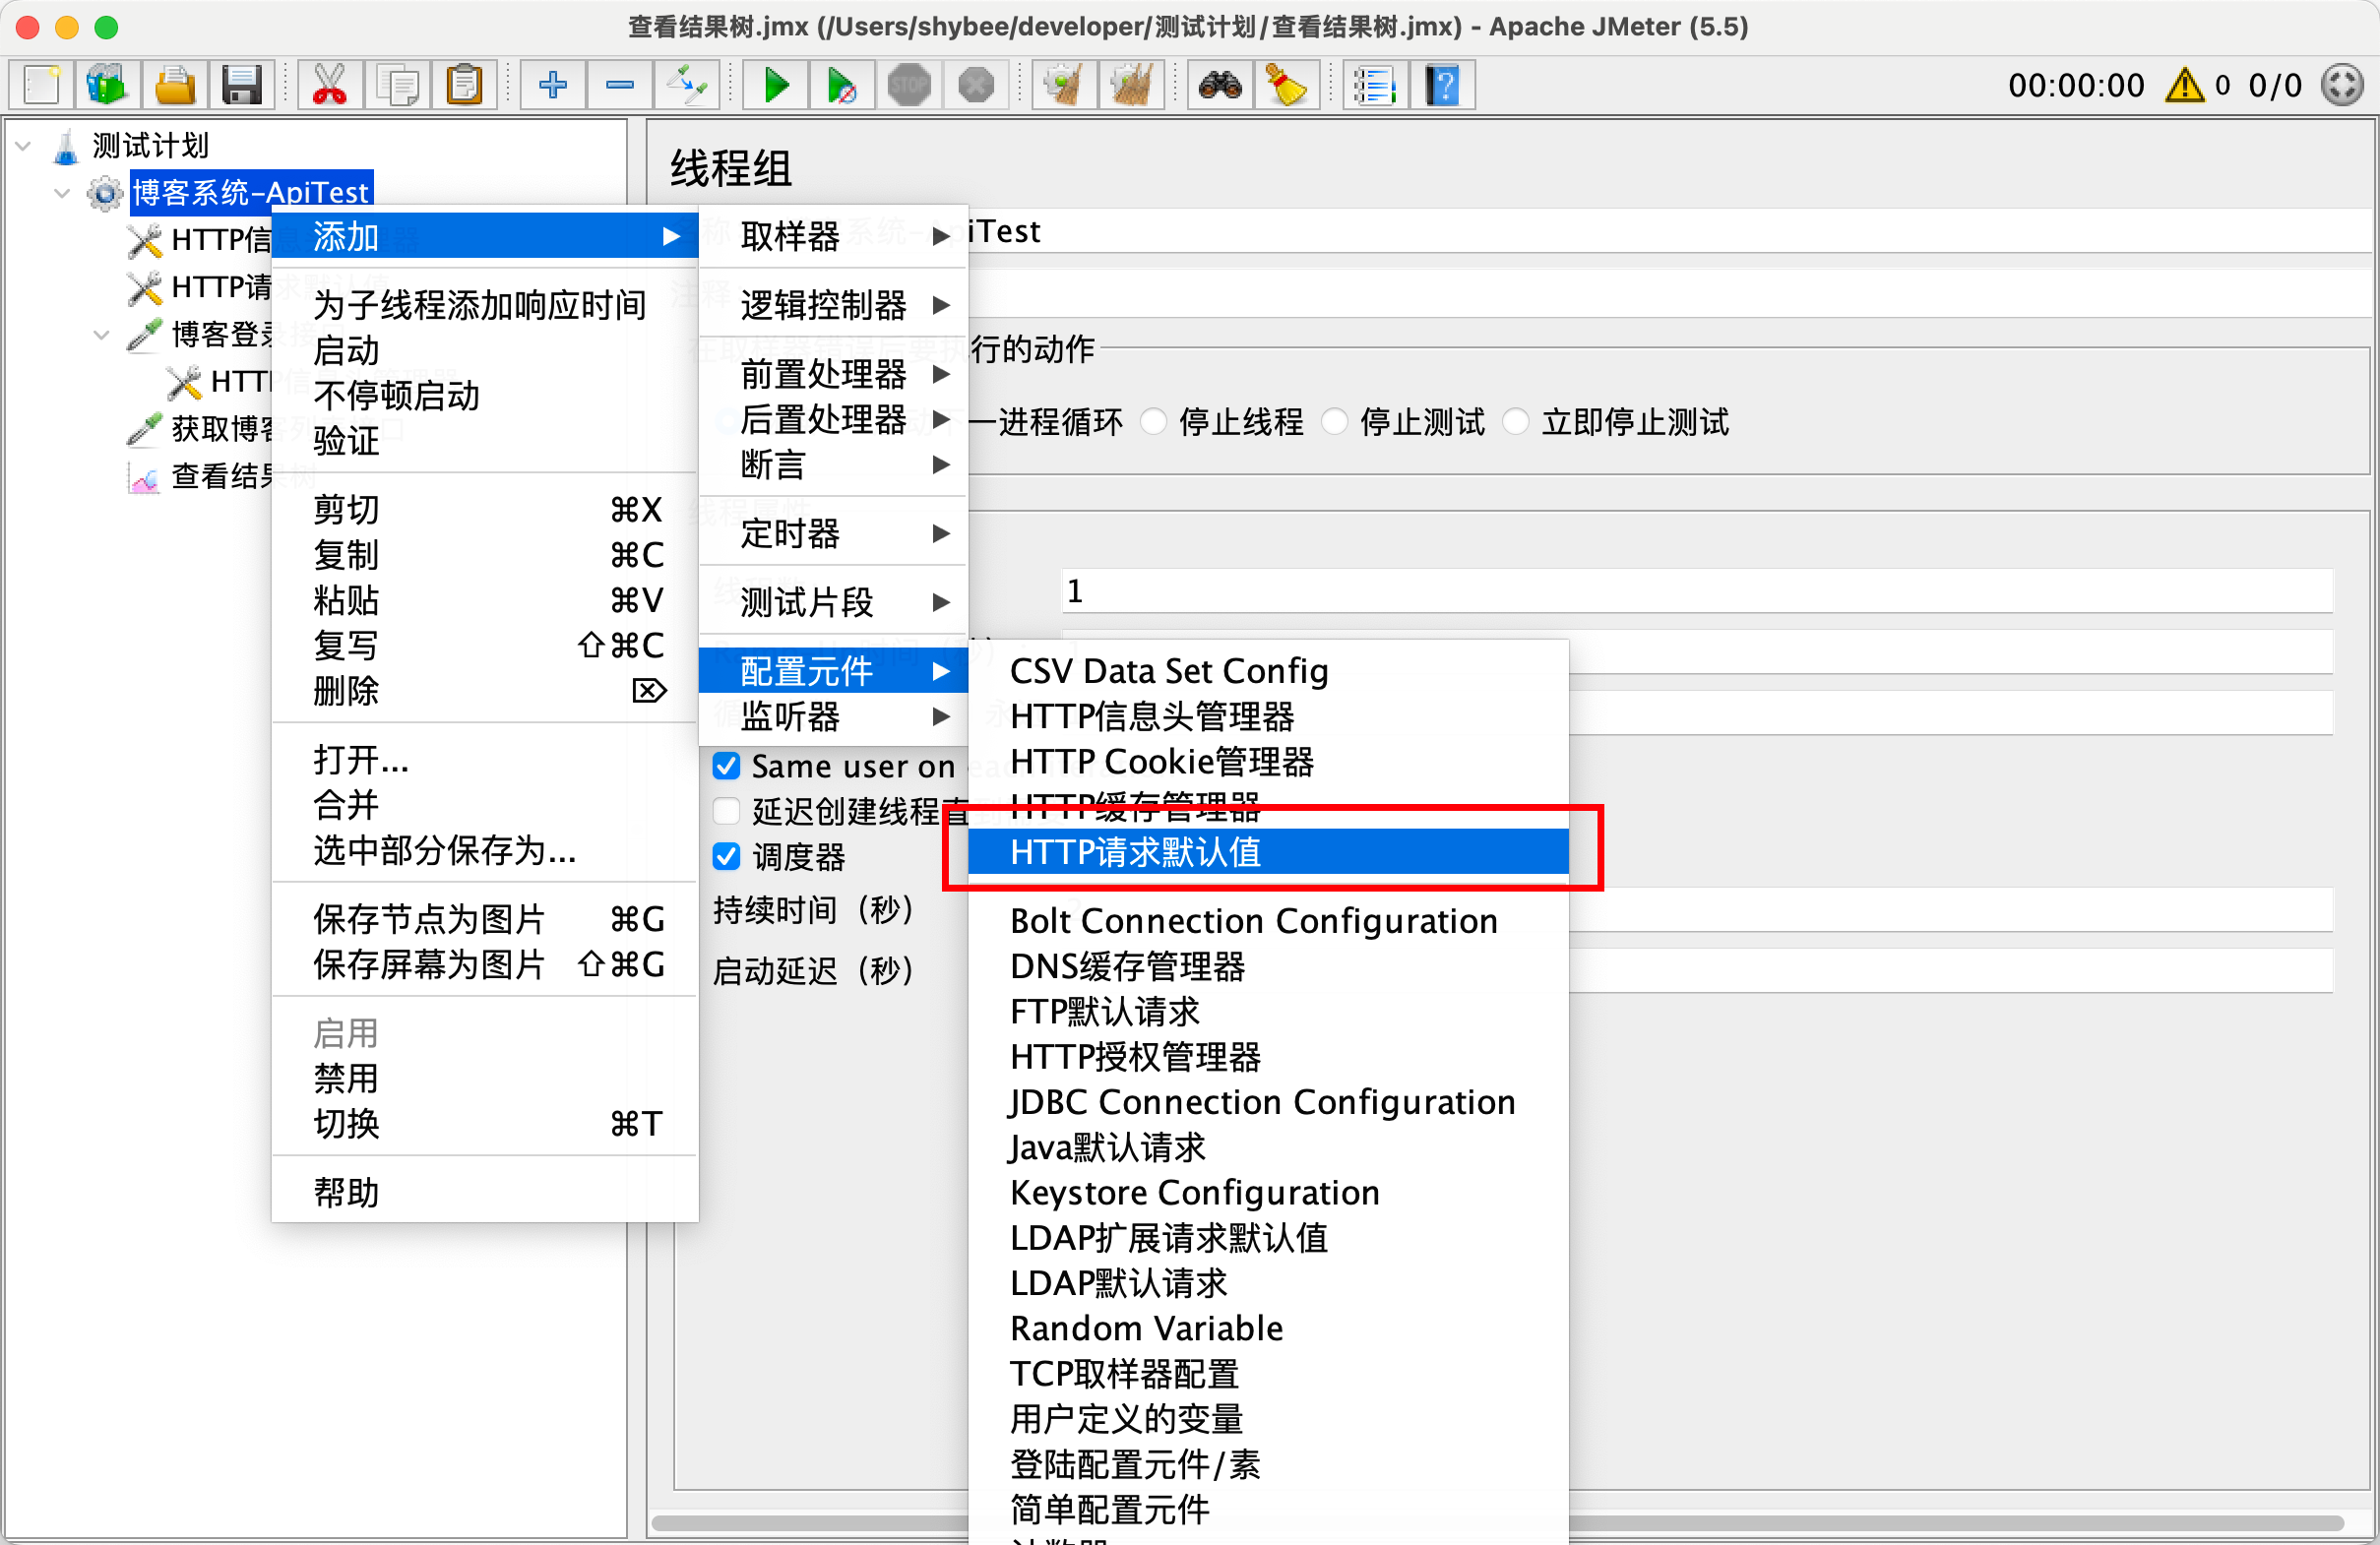The height and width of the screenshot is (1545, 2380).
Task: Start the test with green play icon
Action: click(776, 86)
